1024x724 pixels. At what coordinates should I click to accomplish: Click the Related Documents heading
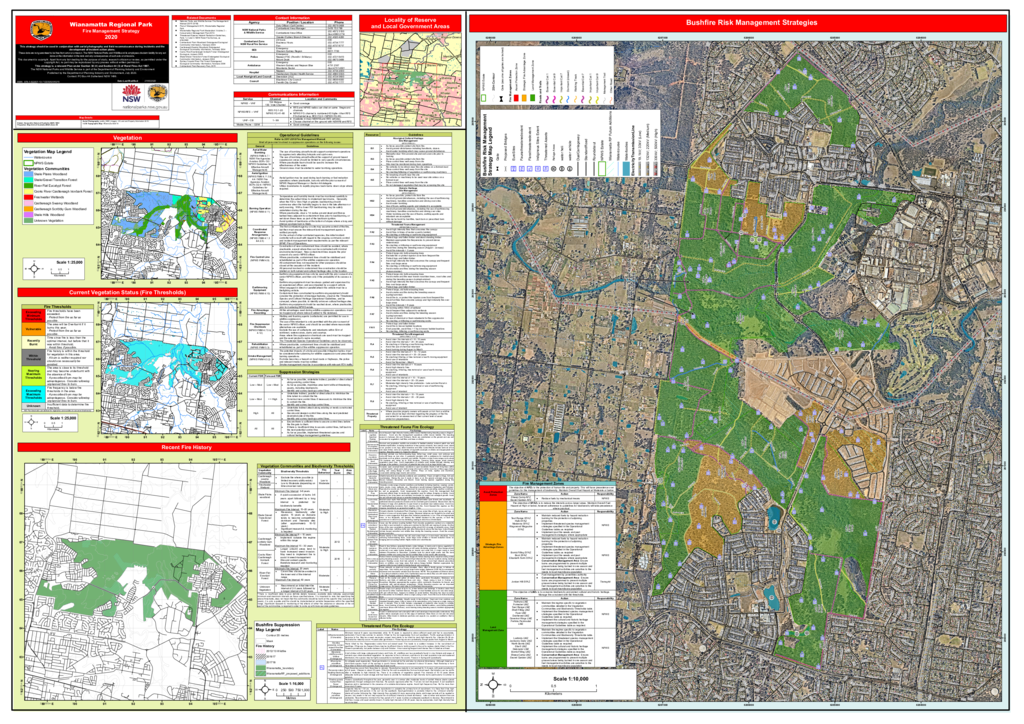[x=201, y=18]
